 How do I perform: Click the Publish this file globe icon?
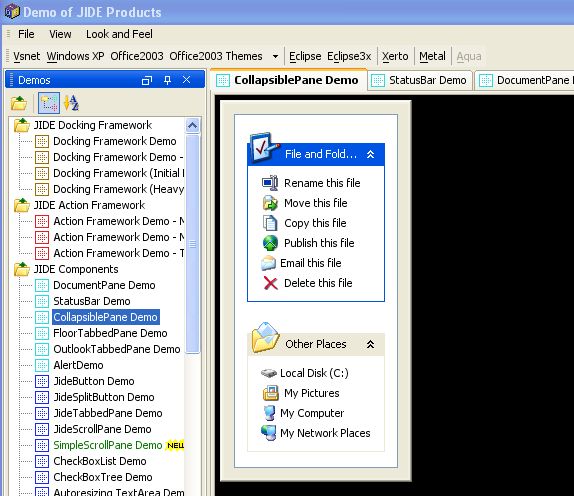click(270, 243)
